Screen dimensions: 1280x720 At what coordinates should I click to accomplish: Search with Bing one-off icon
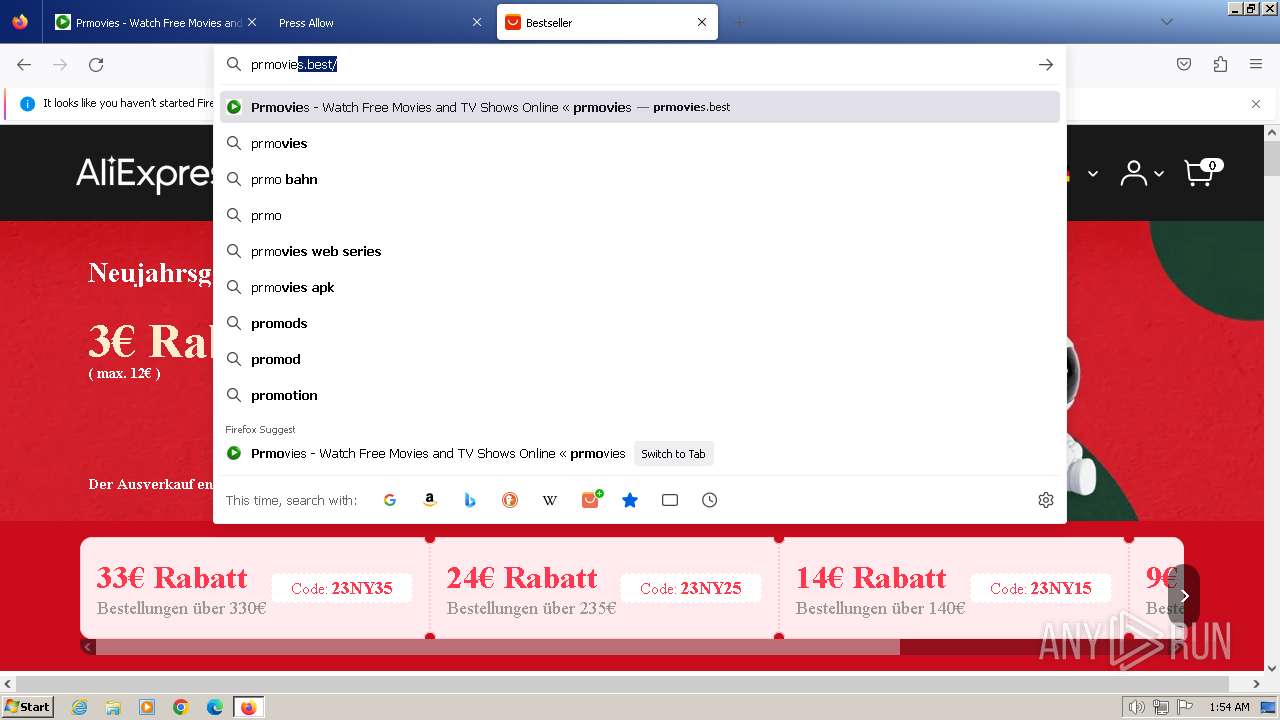point(470,500)
